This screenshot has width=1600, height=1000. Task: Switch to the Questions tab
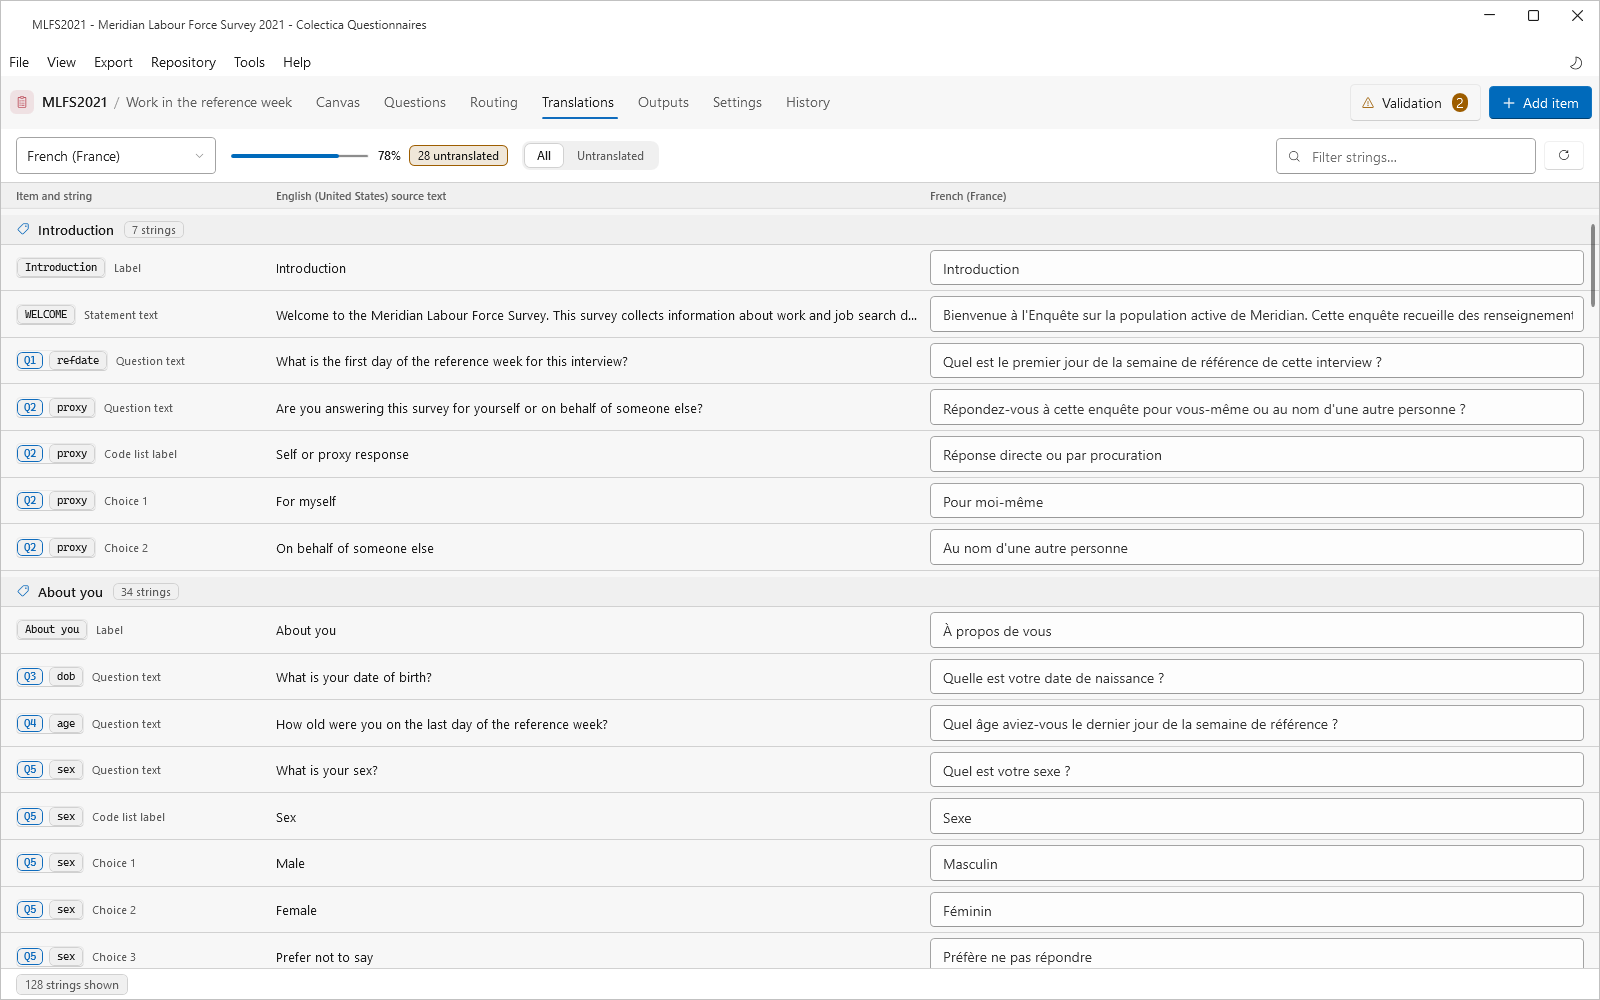pyautogui.click(x=415, y=102)
